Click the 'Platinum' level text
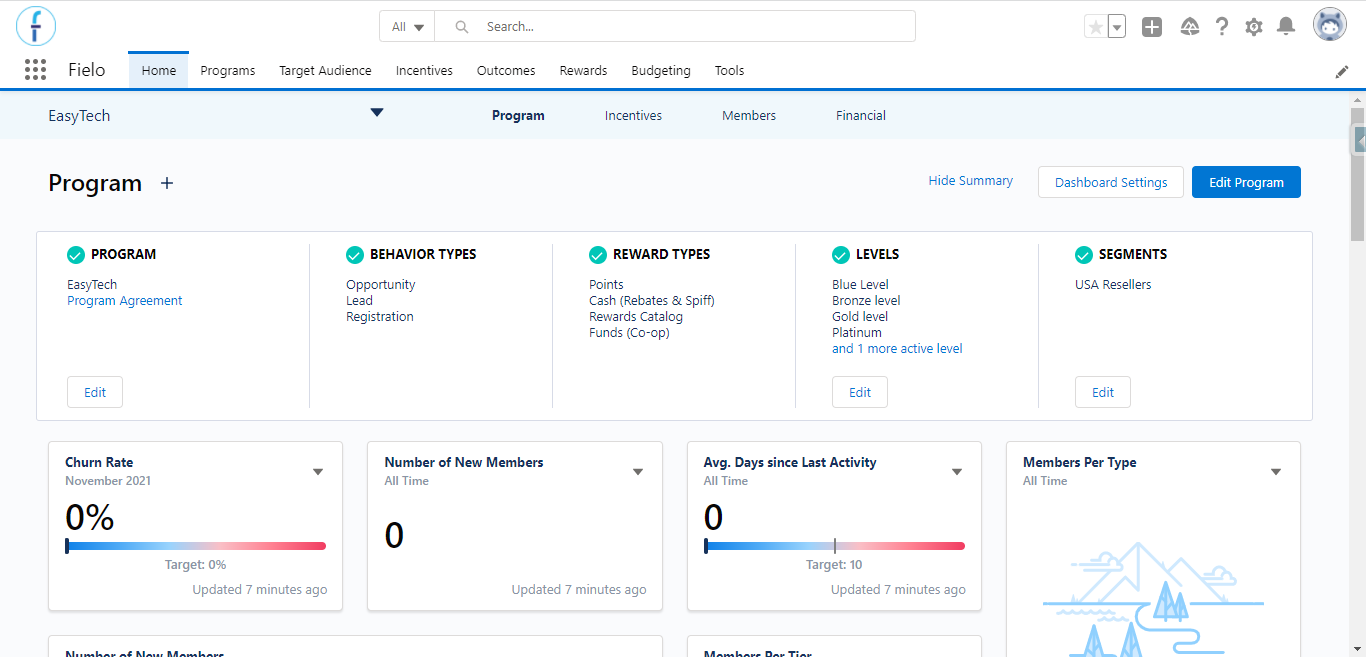Viewport: 1366px width, 657px height. [857, 333]
